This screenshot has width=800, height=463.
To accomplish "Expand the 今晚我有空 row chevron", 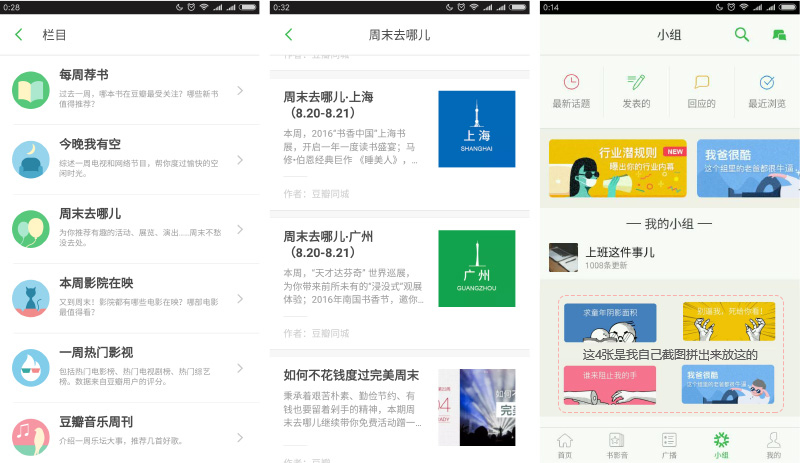I will [240, 160].
